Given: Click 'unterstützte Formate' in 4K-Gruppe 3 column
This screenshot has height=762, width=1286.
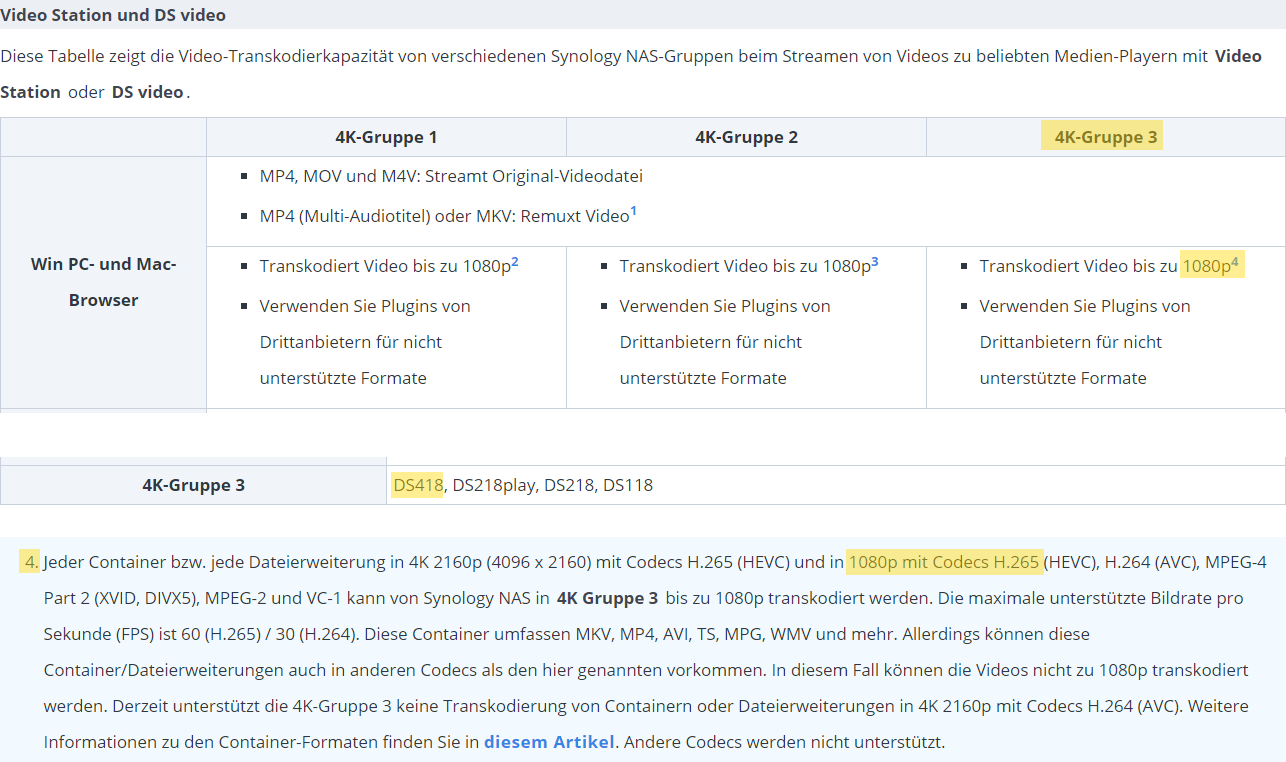Looking at the screenshot, I should (x=1063, y=378).
